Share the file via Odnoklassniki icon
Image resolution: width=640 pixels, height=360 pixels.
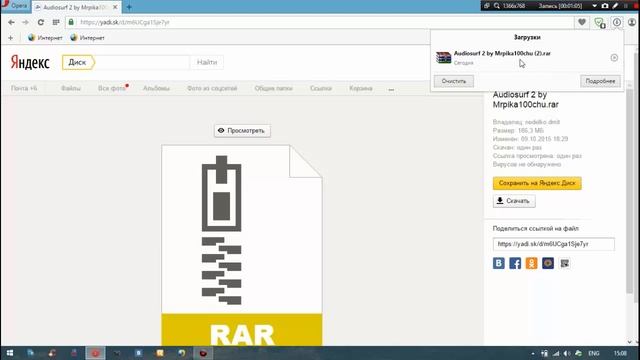click(531, 263)
